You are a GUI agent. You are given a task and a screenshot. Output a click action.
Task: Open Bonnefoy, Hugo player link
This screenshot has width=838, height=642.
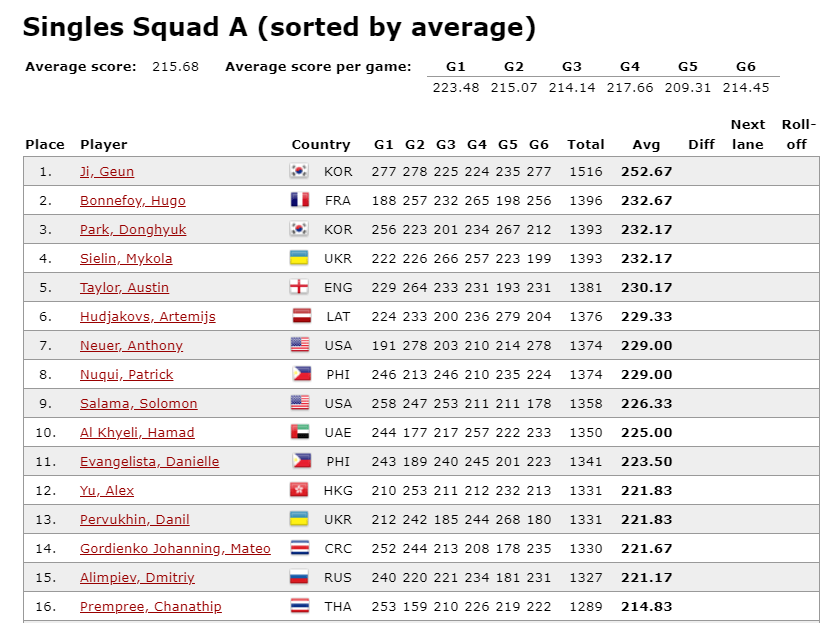point(133,200)
